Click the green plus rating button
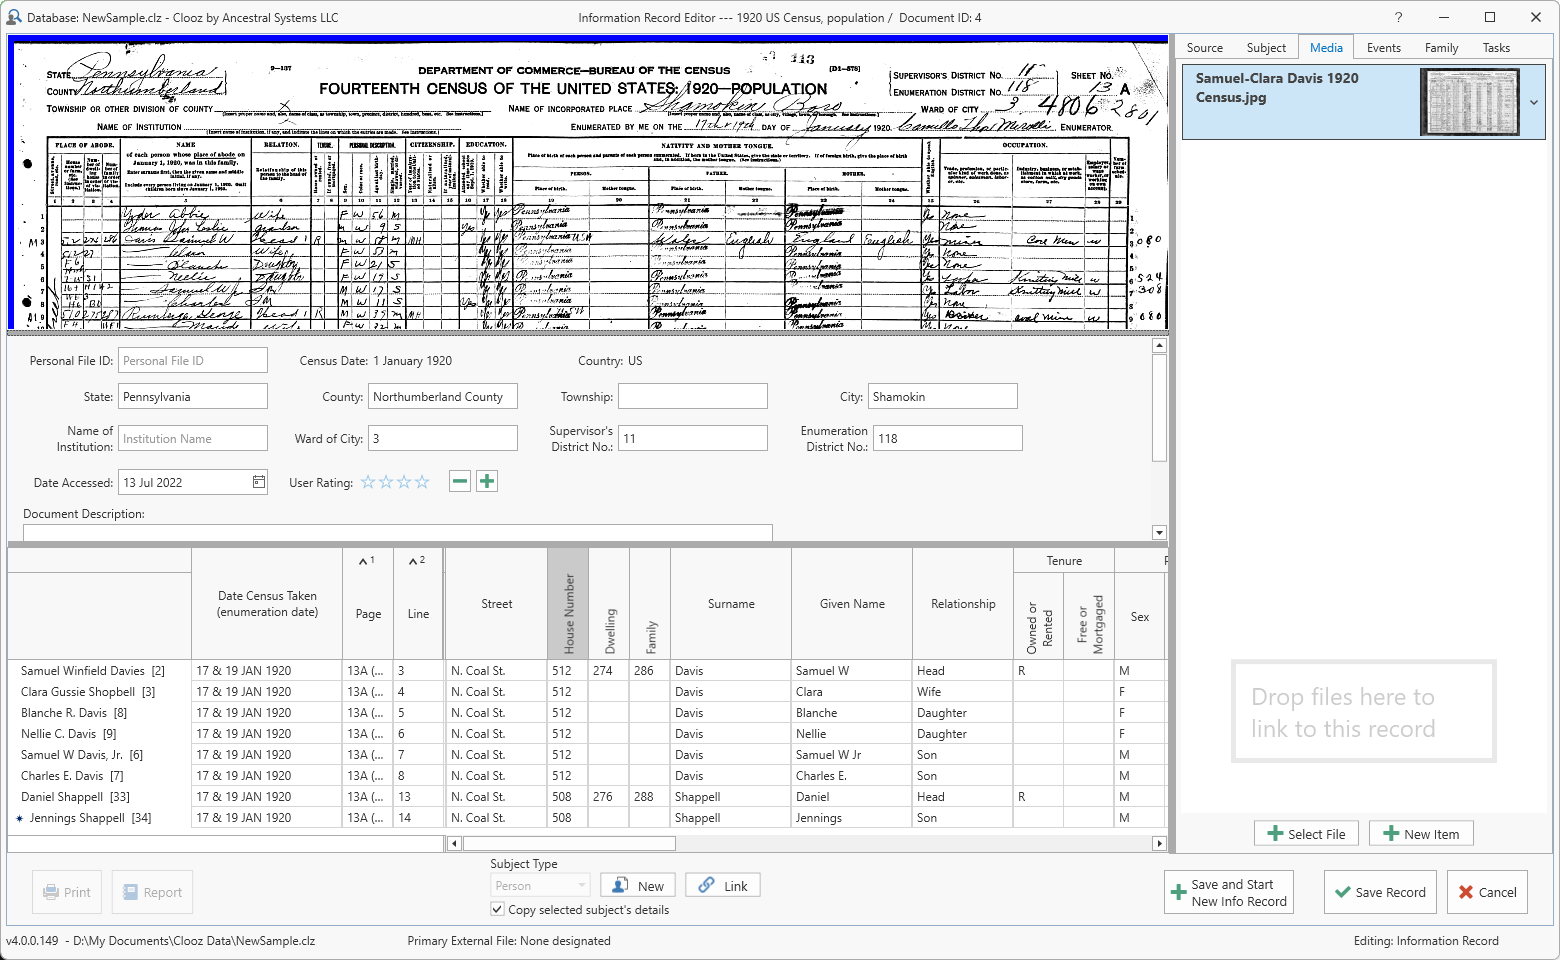The height and width of the screenshot is (960, 1560). point(487,481)
